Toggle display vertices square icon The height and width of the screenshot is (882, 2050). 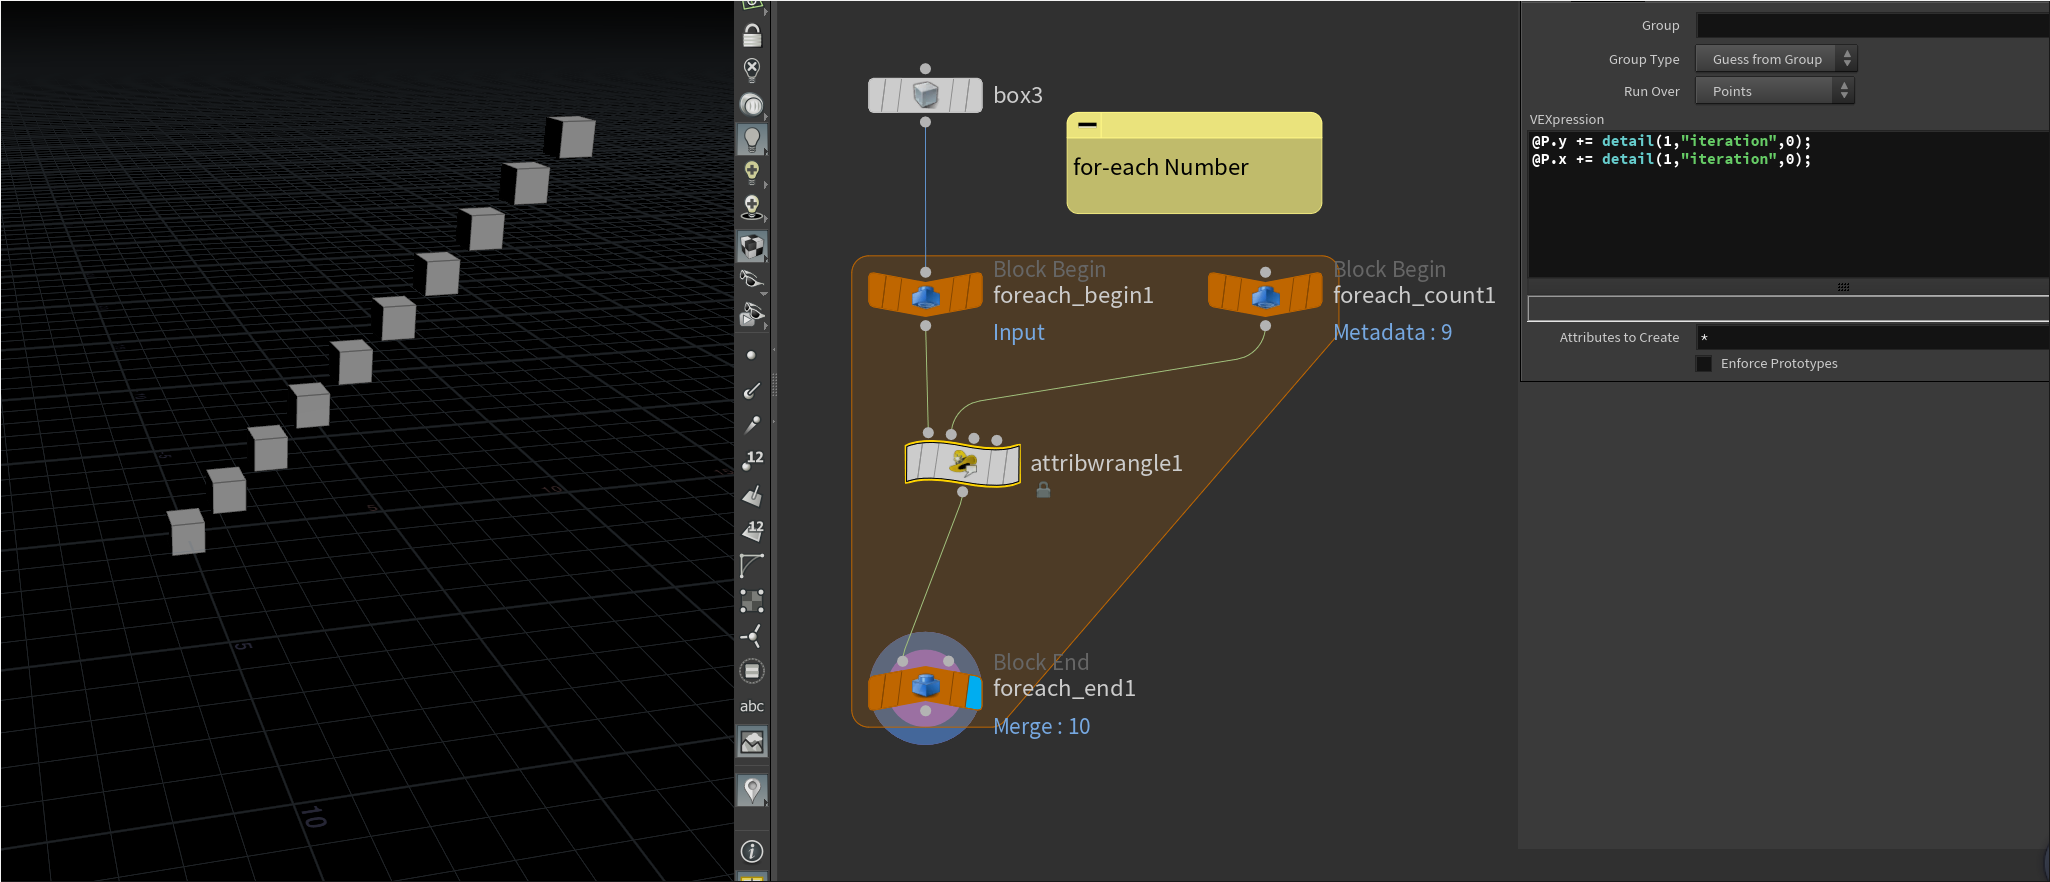pos(752,600)
